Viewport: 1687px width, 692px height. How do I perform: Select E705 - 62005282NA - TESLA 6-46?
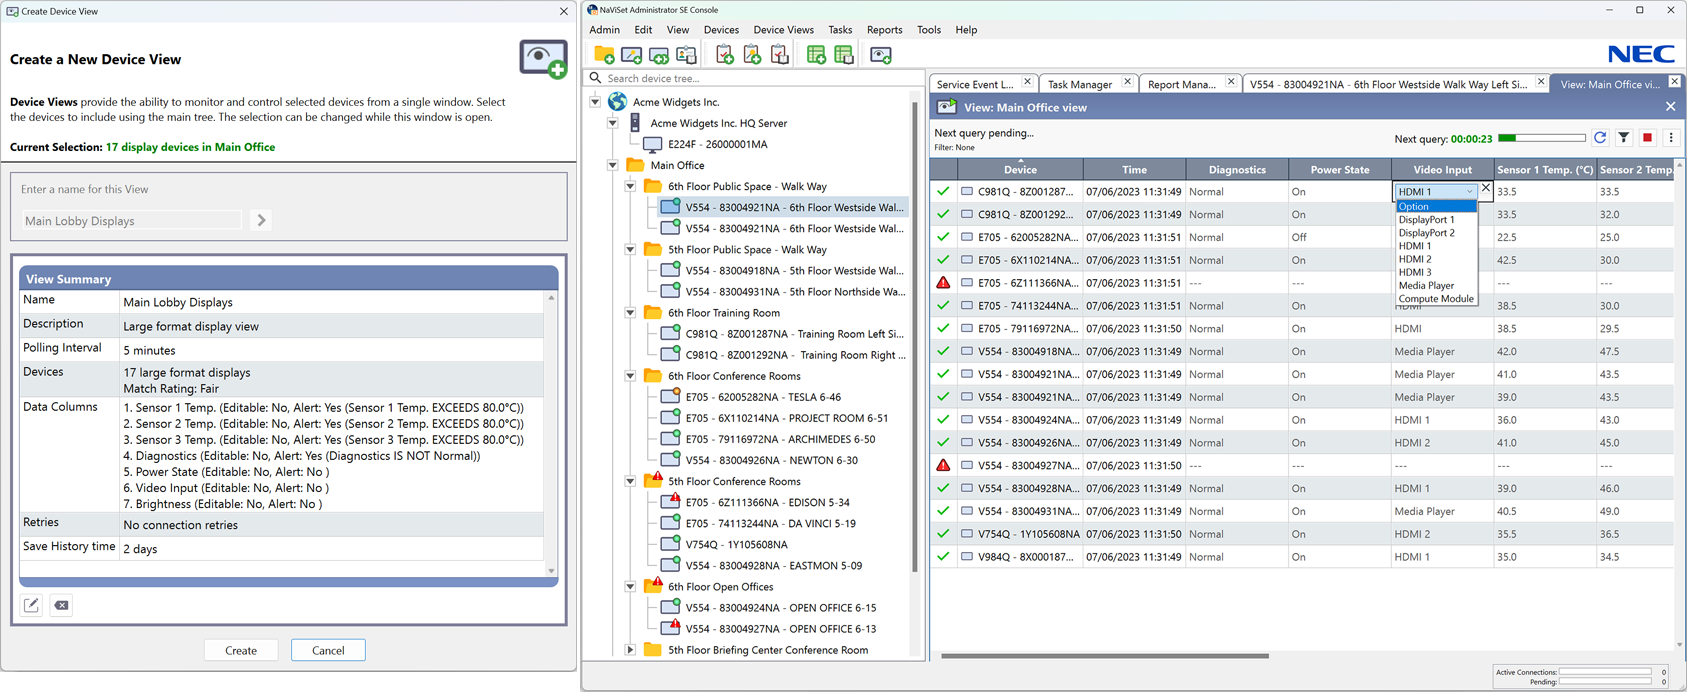click(763, 397)
